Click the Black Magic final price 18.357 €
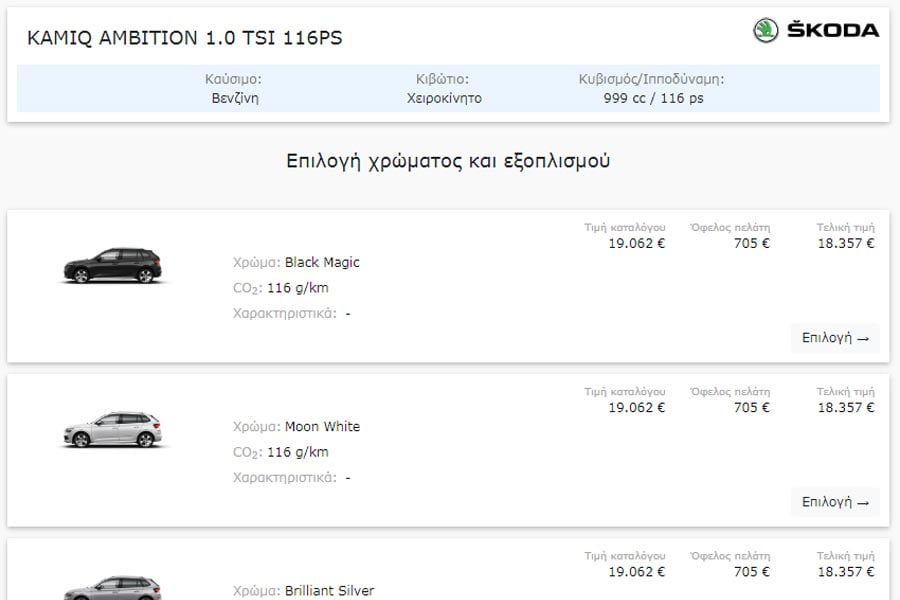The height and width of the screenshot is (600, 900). click(x=846, y=243)
